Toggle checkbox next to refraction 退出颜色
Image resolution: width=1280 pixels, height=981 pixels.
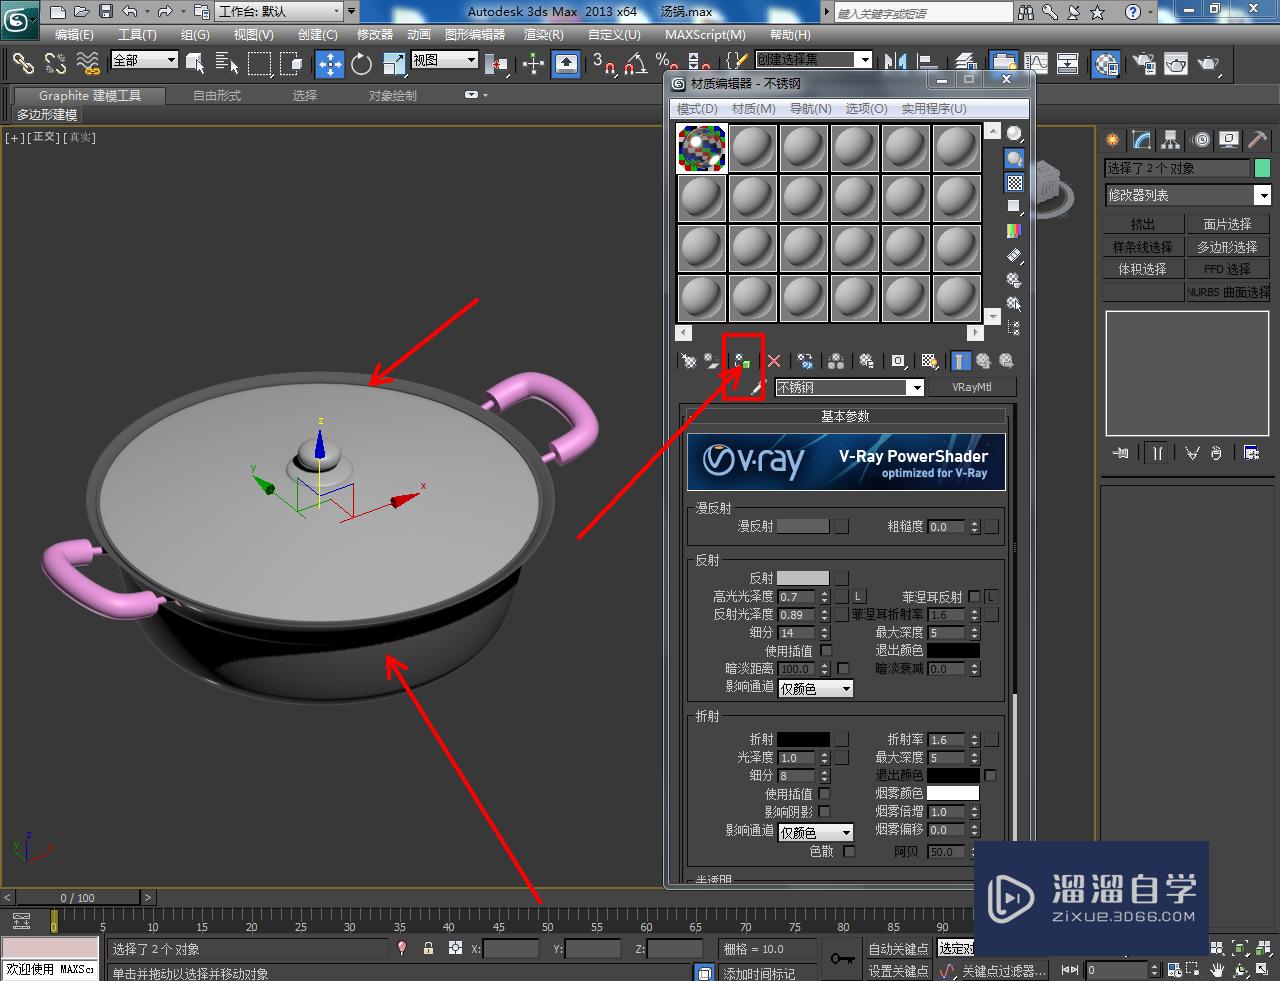(x=990, y=775)
